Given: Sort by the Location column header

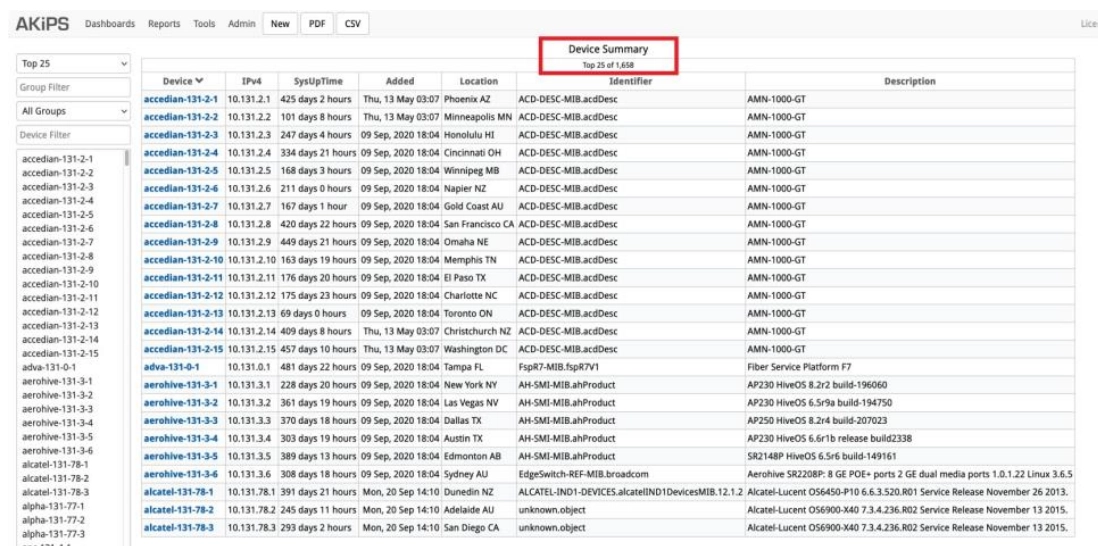Looking at the screenshot, I should coord(478,81).
